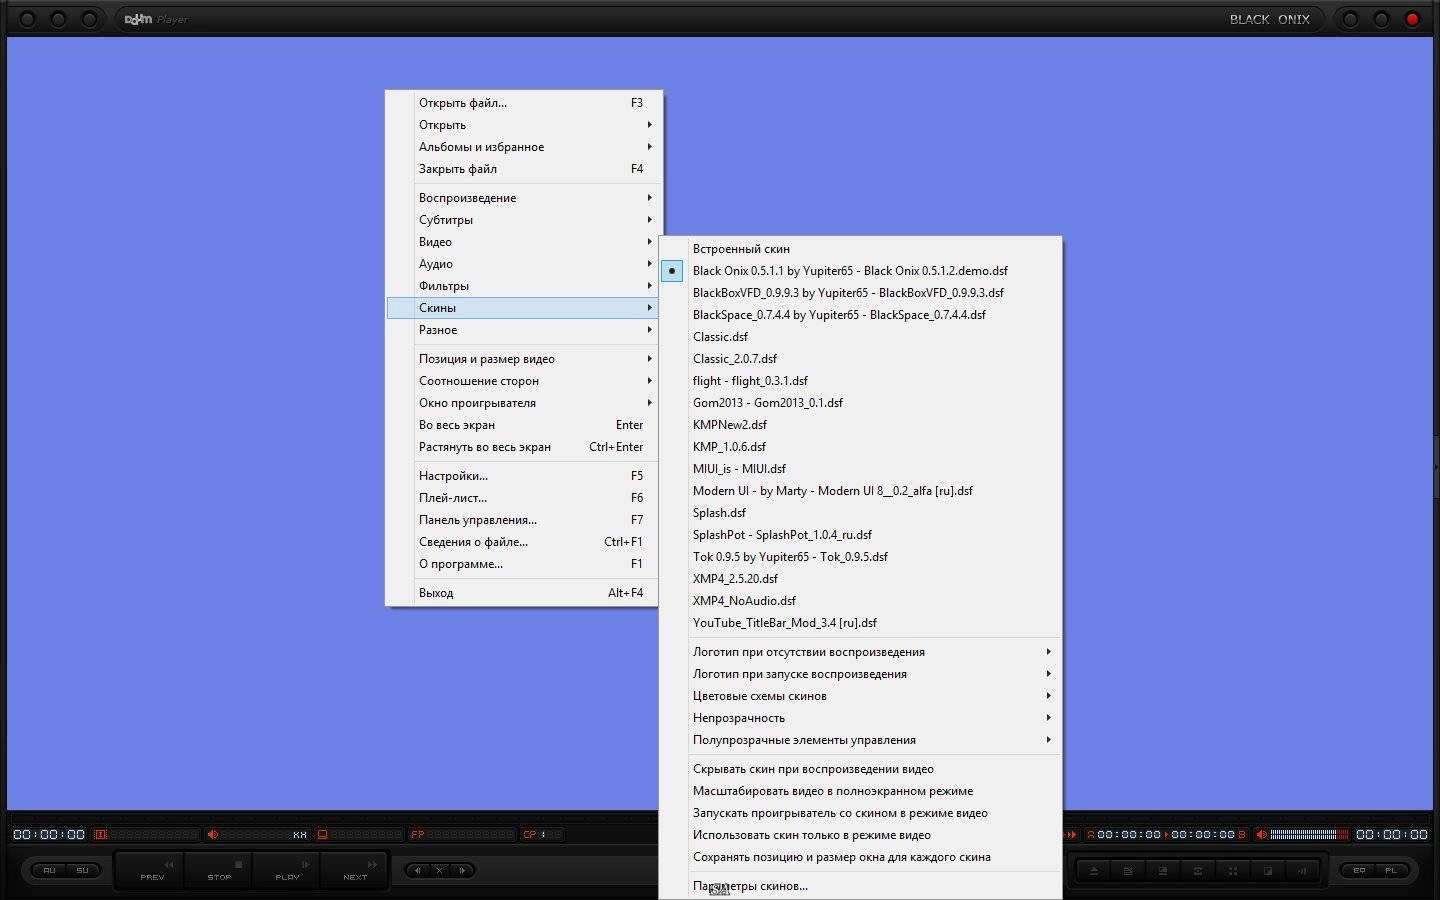Click the playlist list icon beside the eject button
Screen dimensions: 1440x900
coord(1129,870)
